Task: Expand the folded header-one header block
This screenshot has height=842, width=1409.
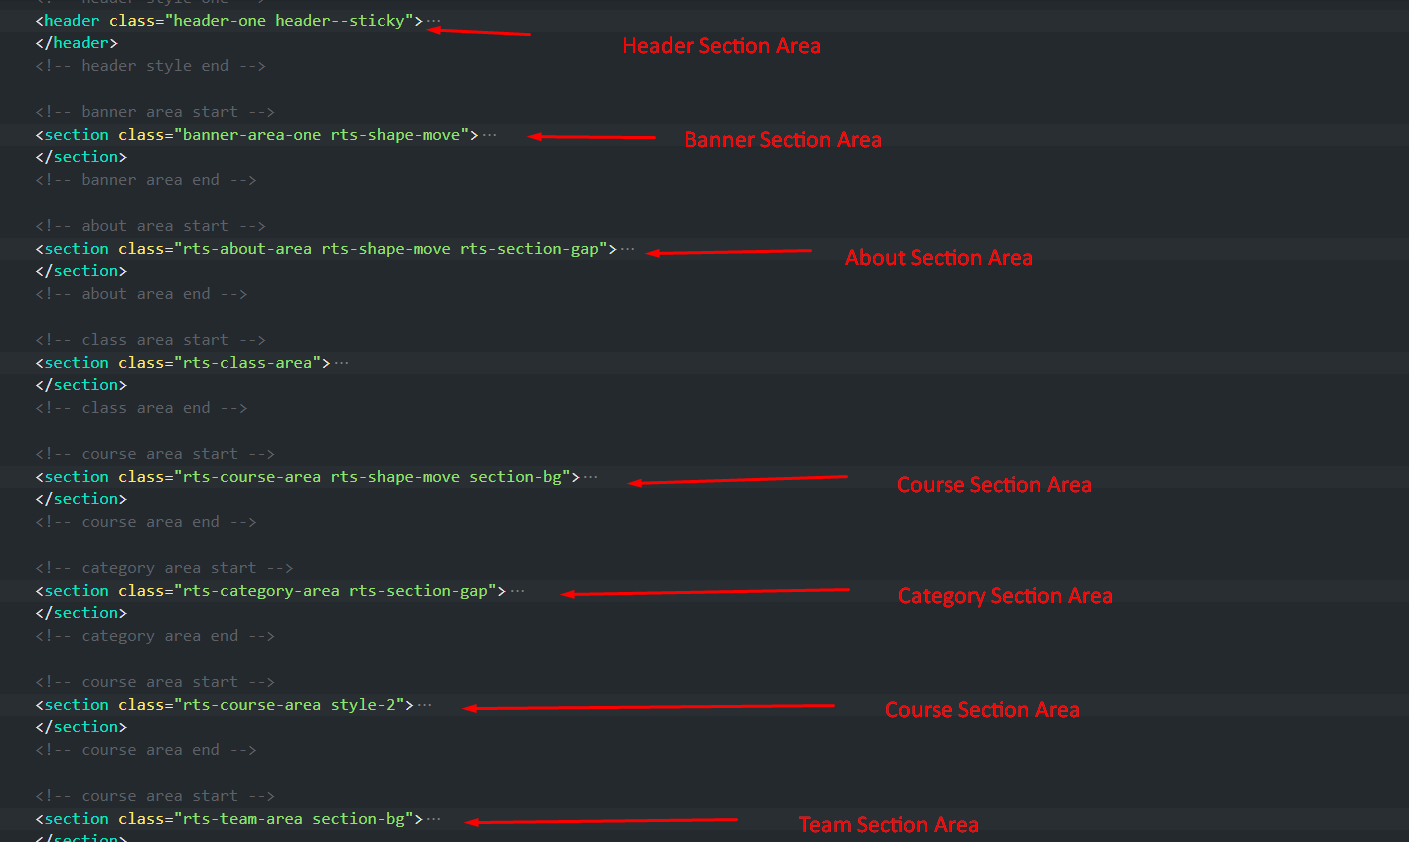Action: [433, 21]
